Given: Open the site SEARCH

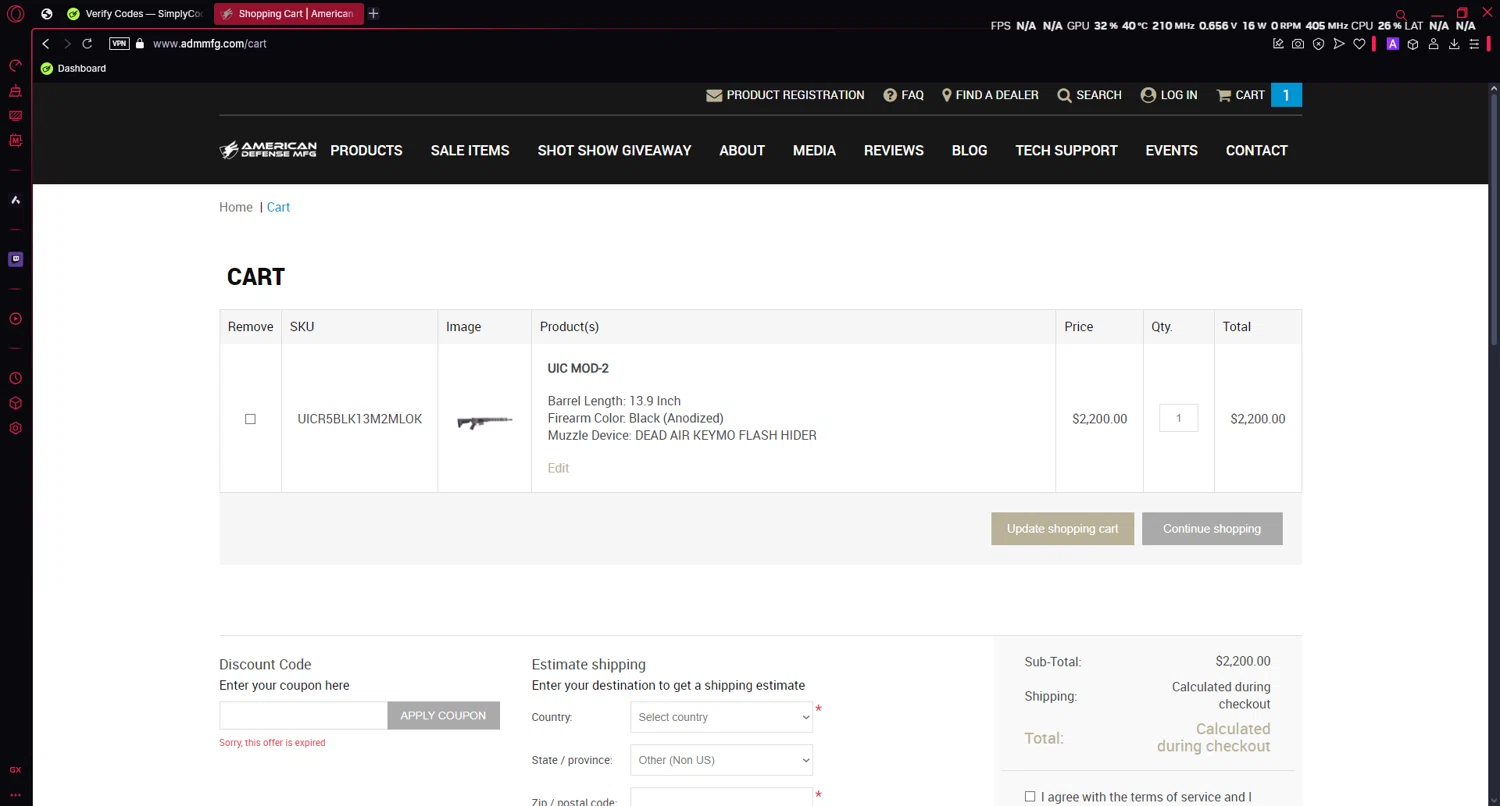Looking at the screenshot, I should pos(1089,95).
